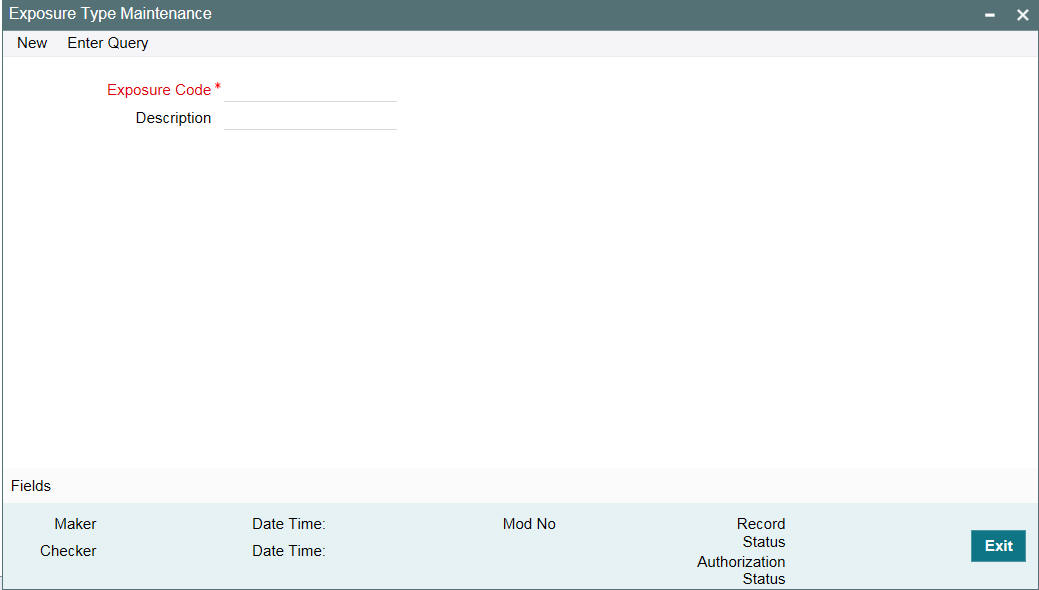1039x590 pixels.
Task: Focus the Description input field
Action: pos(310,118)
